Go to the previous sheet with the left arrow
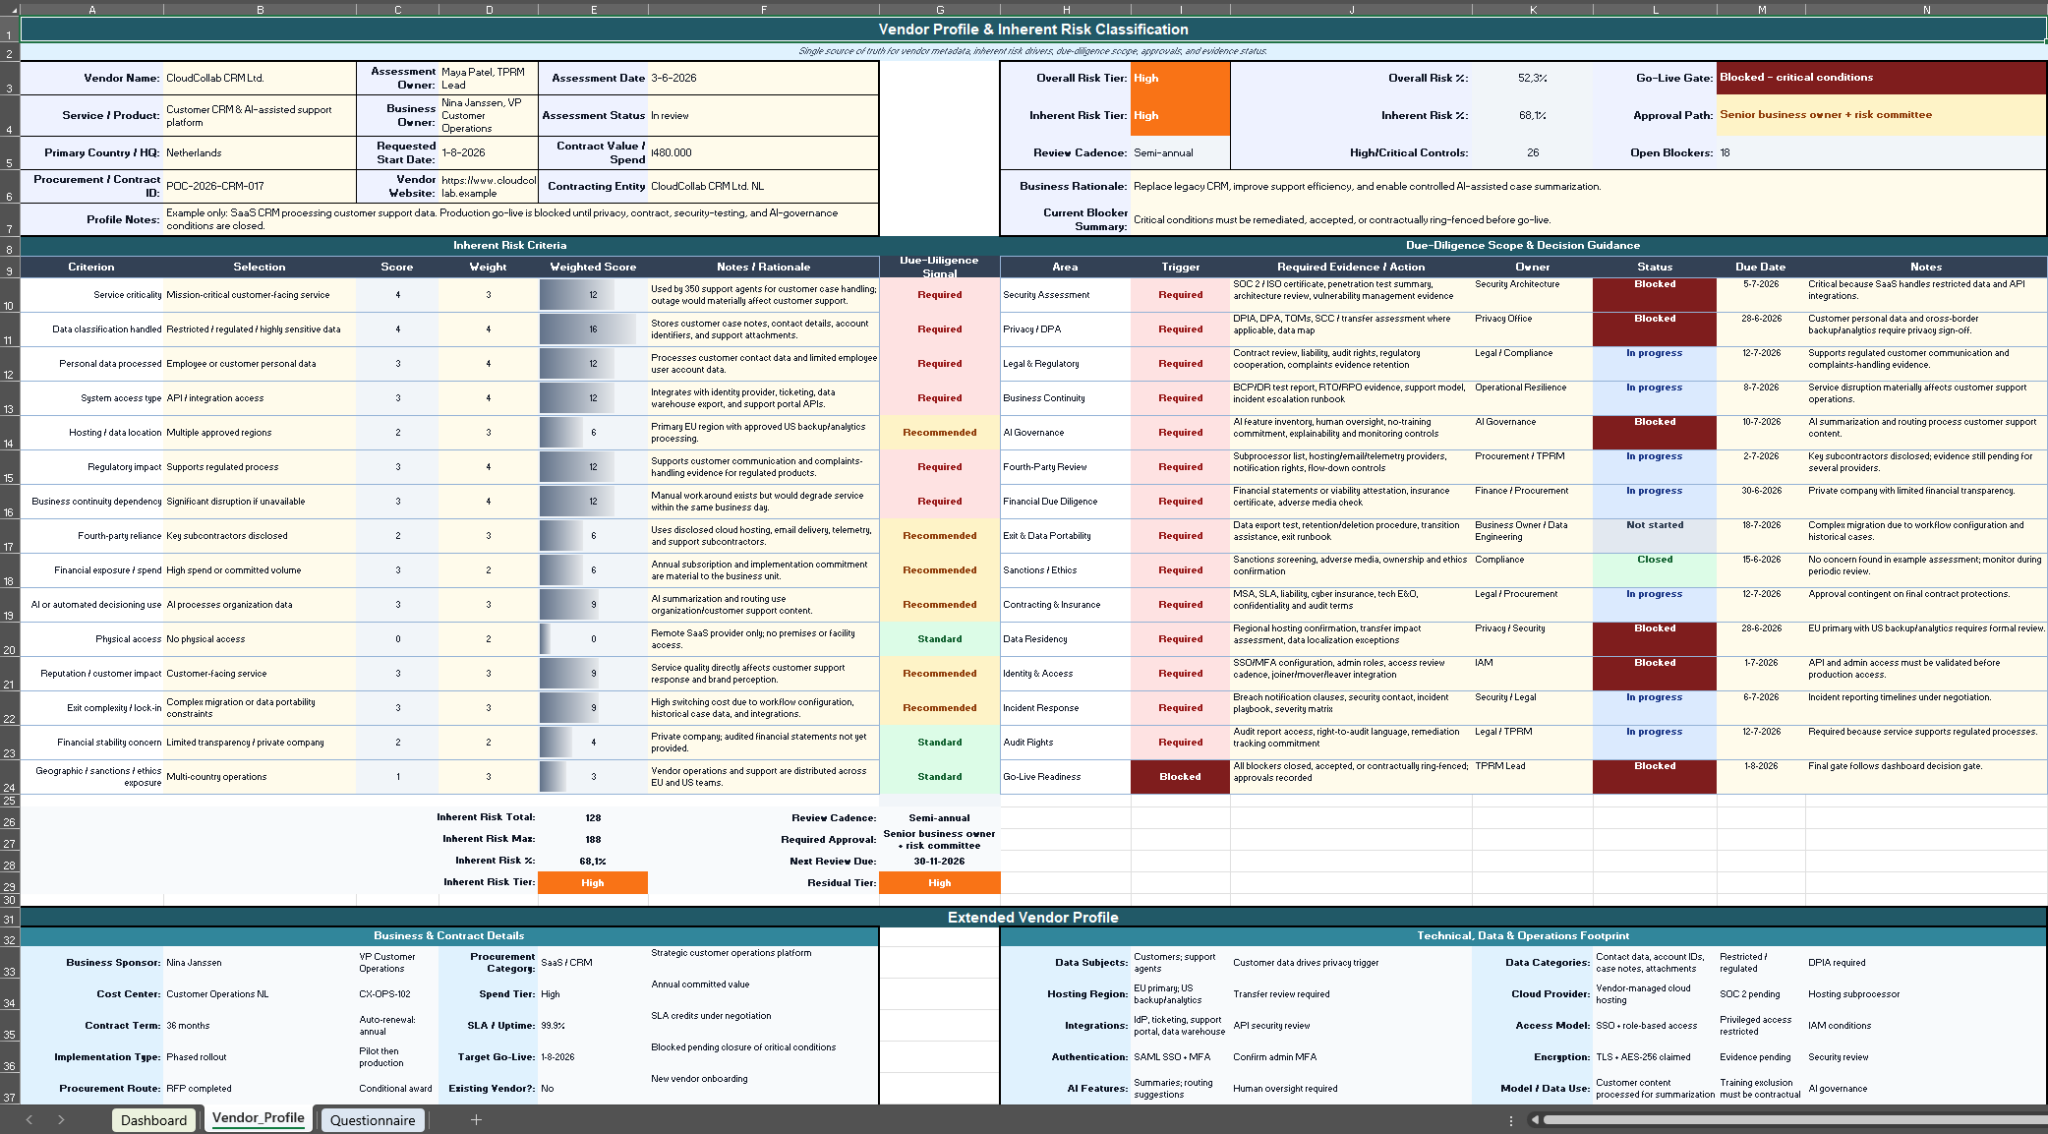2048x1134 pixels. click(x=29, y=1120)
